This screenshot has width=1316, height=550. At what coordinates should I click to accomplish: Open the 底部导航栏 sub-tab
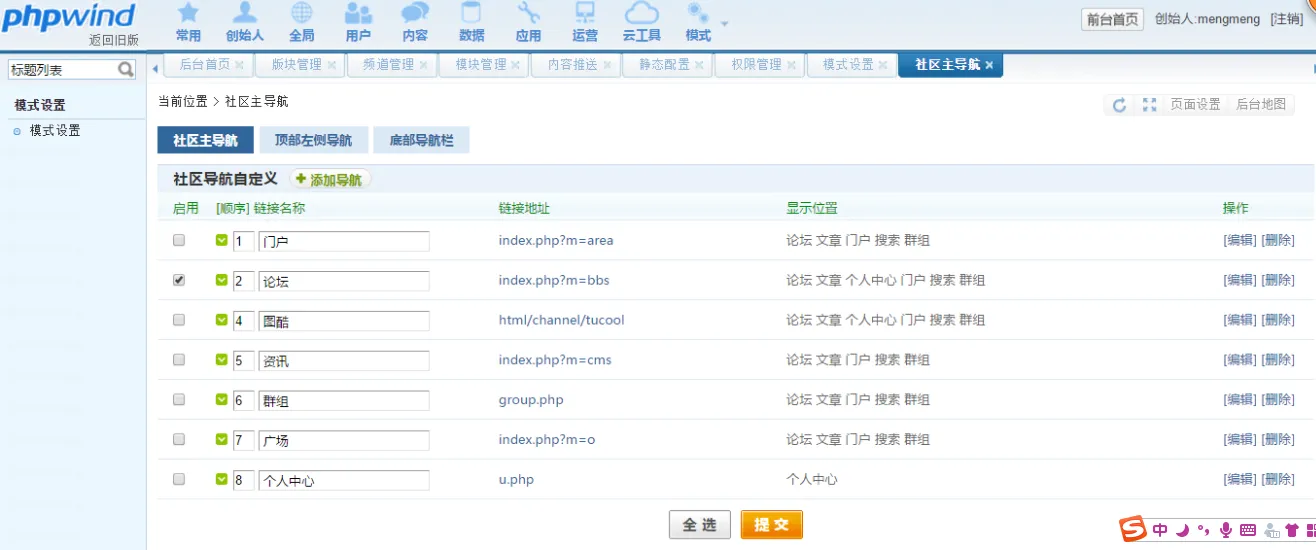point(421,140)
